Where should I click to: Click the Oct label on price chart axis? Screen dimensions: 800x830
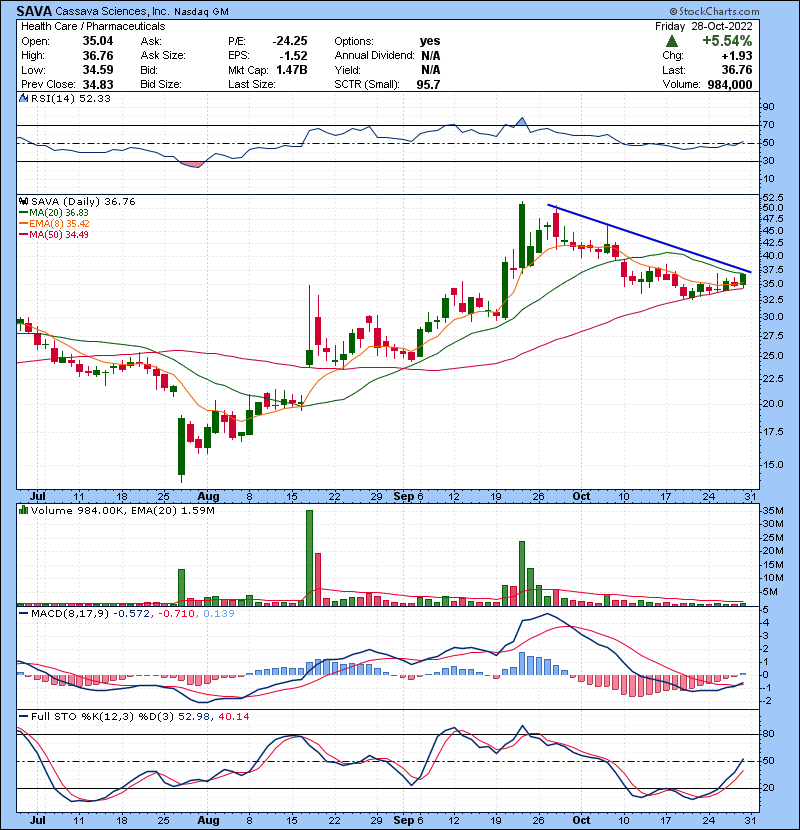[x=581, y=497]
